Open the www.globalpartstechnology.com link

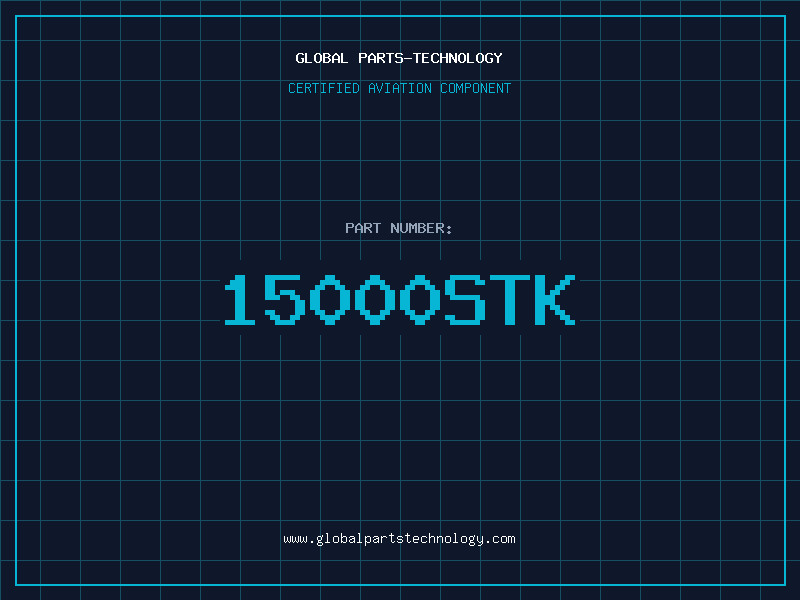[x=399, y=539]
